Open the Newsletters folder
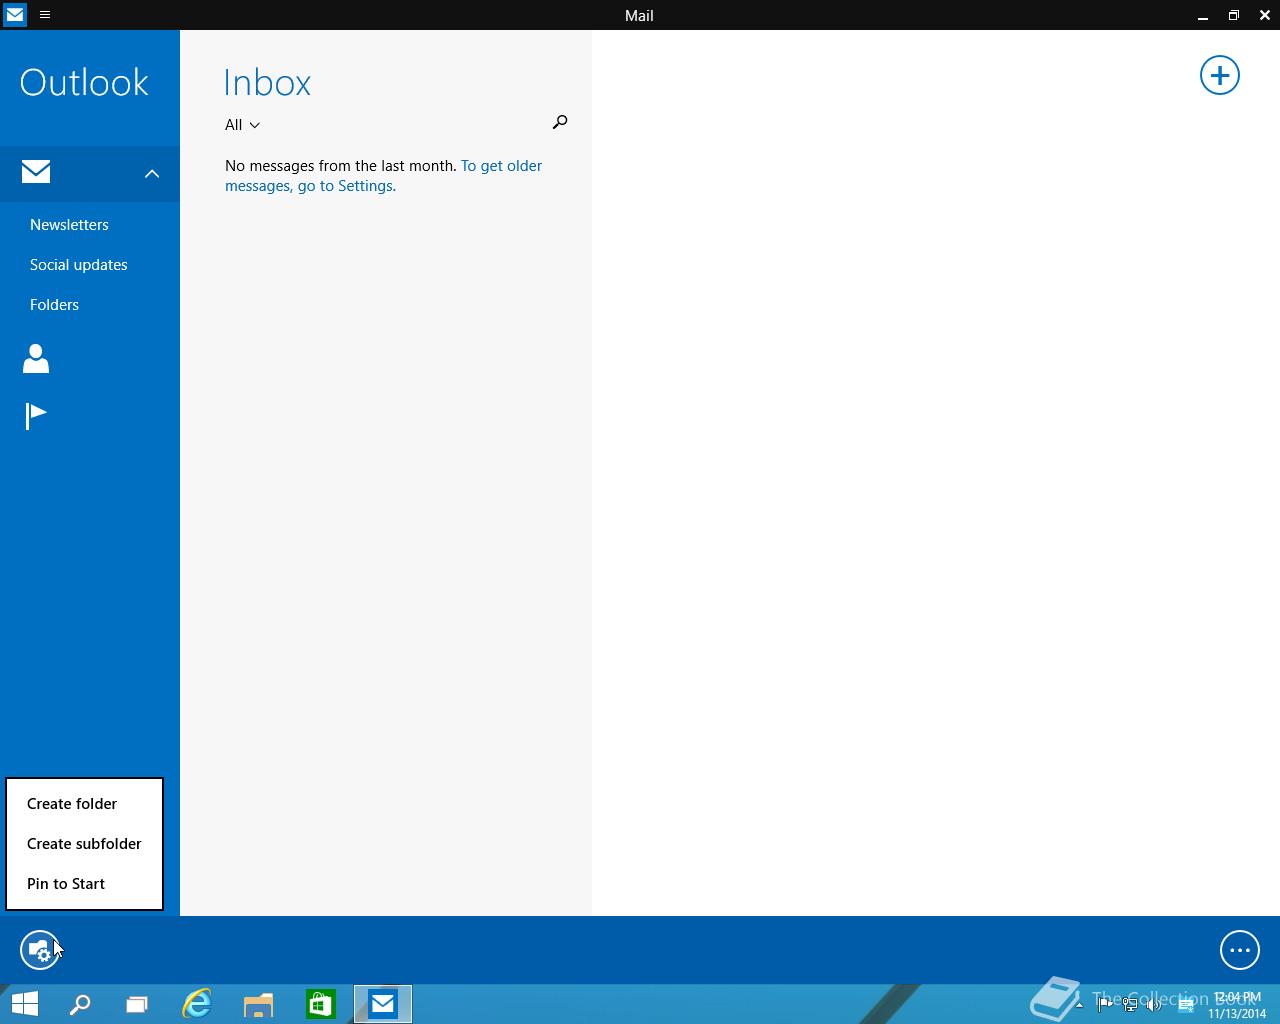Screen dimensions: 1280x1024 pyautogui.click(x=69, y=225)
